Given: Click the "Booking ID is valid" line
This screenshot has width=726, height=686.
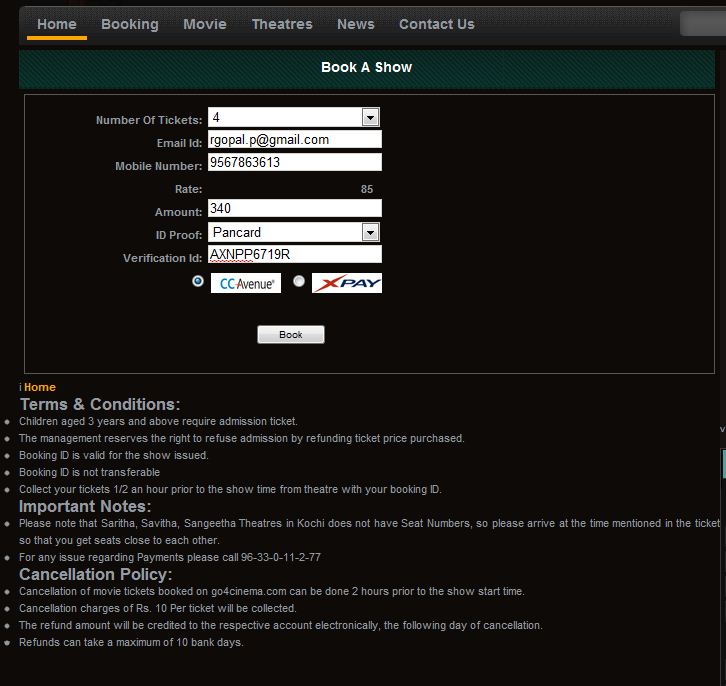Looking at the screenshot, I should point(113,455).
